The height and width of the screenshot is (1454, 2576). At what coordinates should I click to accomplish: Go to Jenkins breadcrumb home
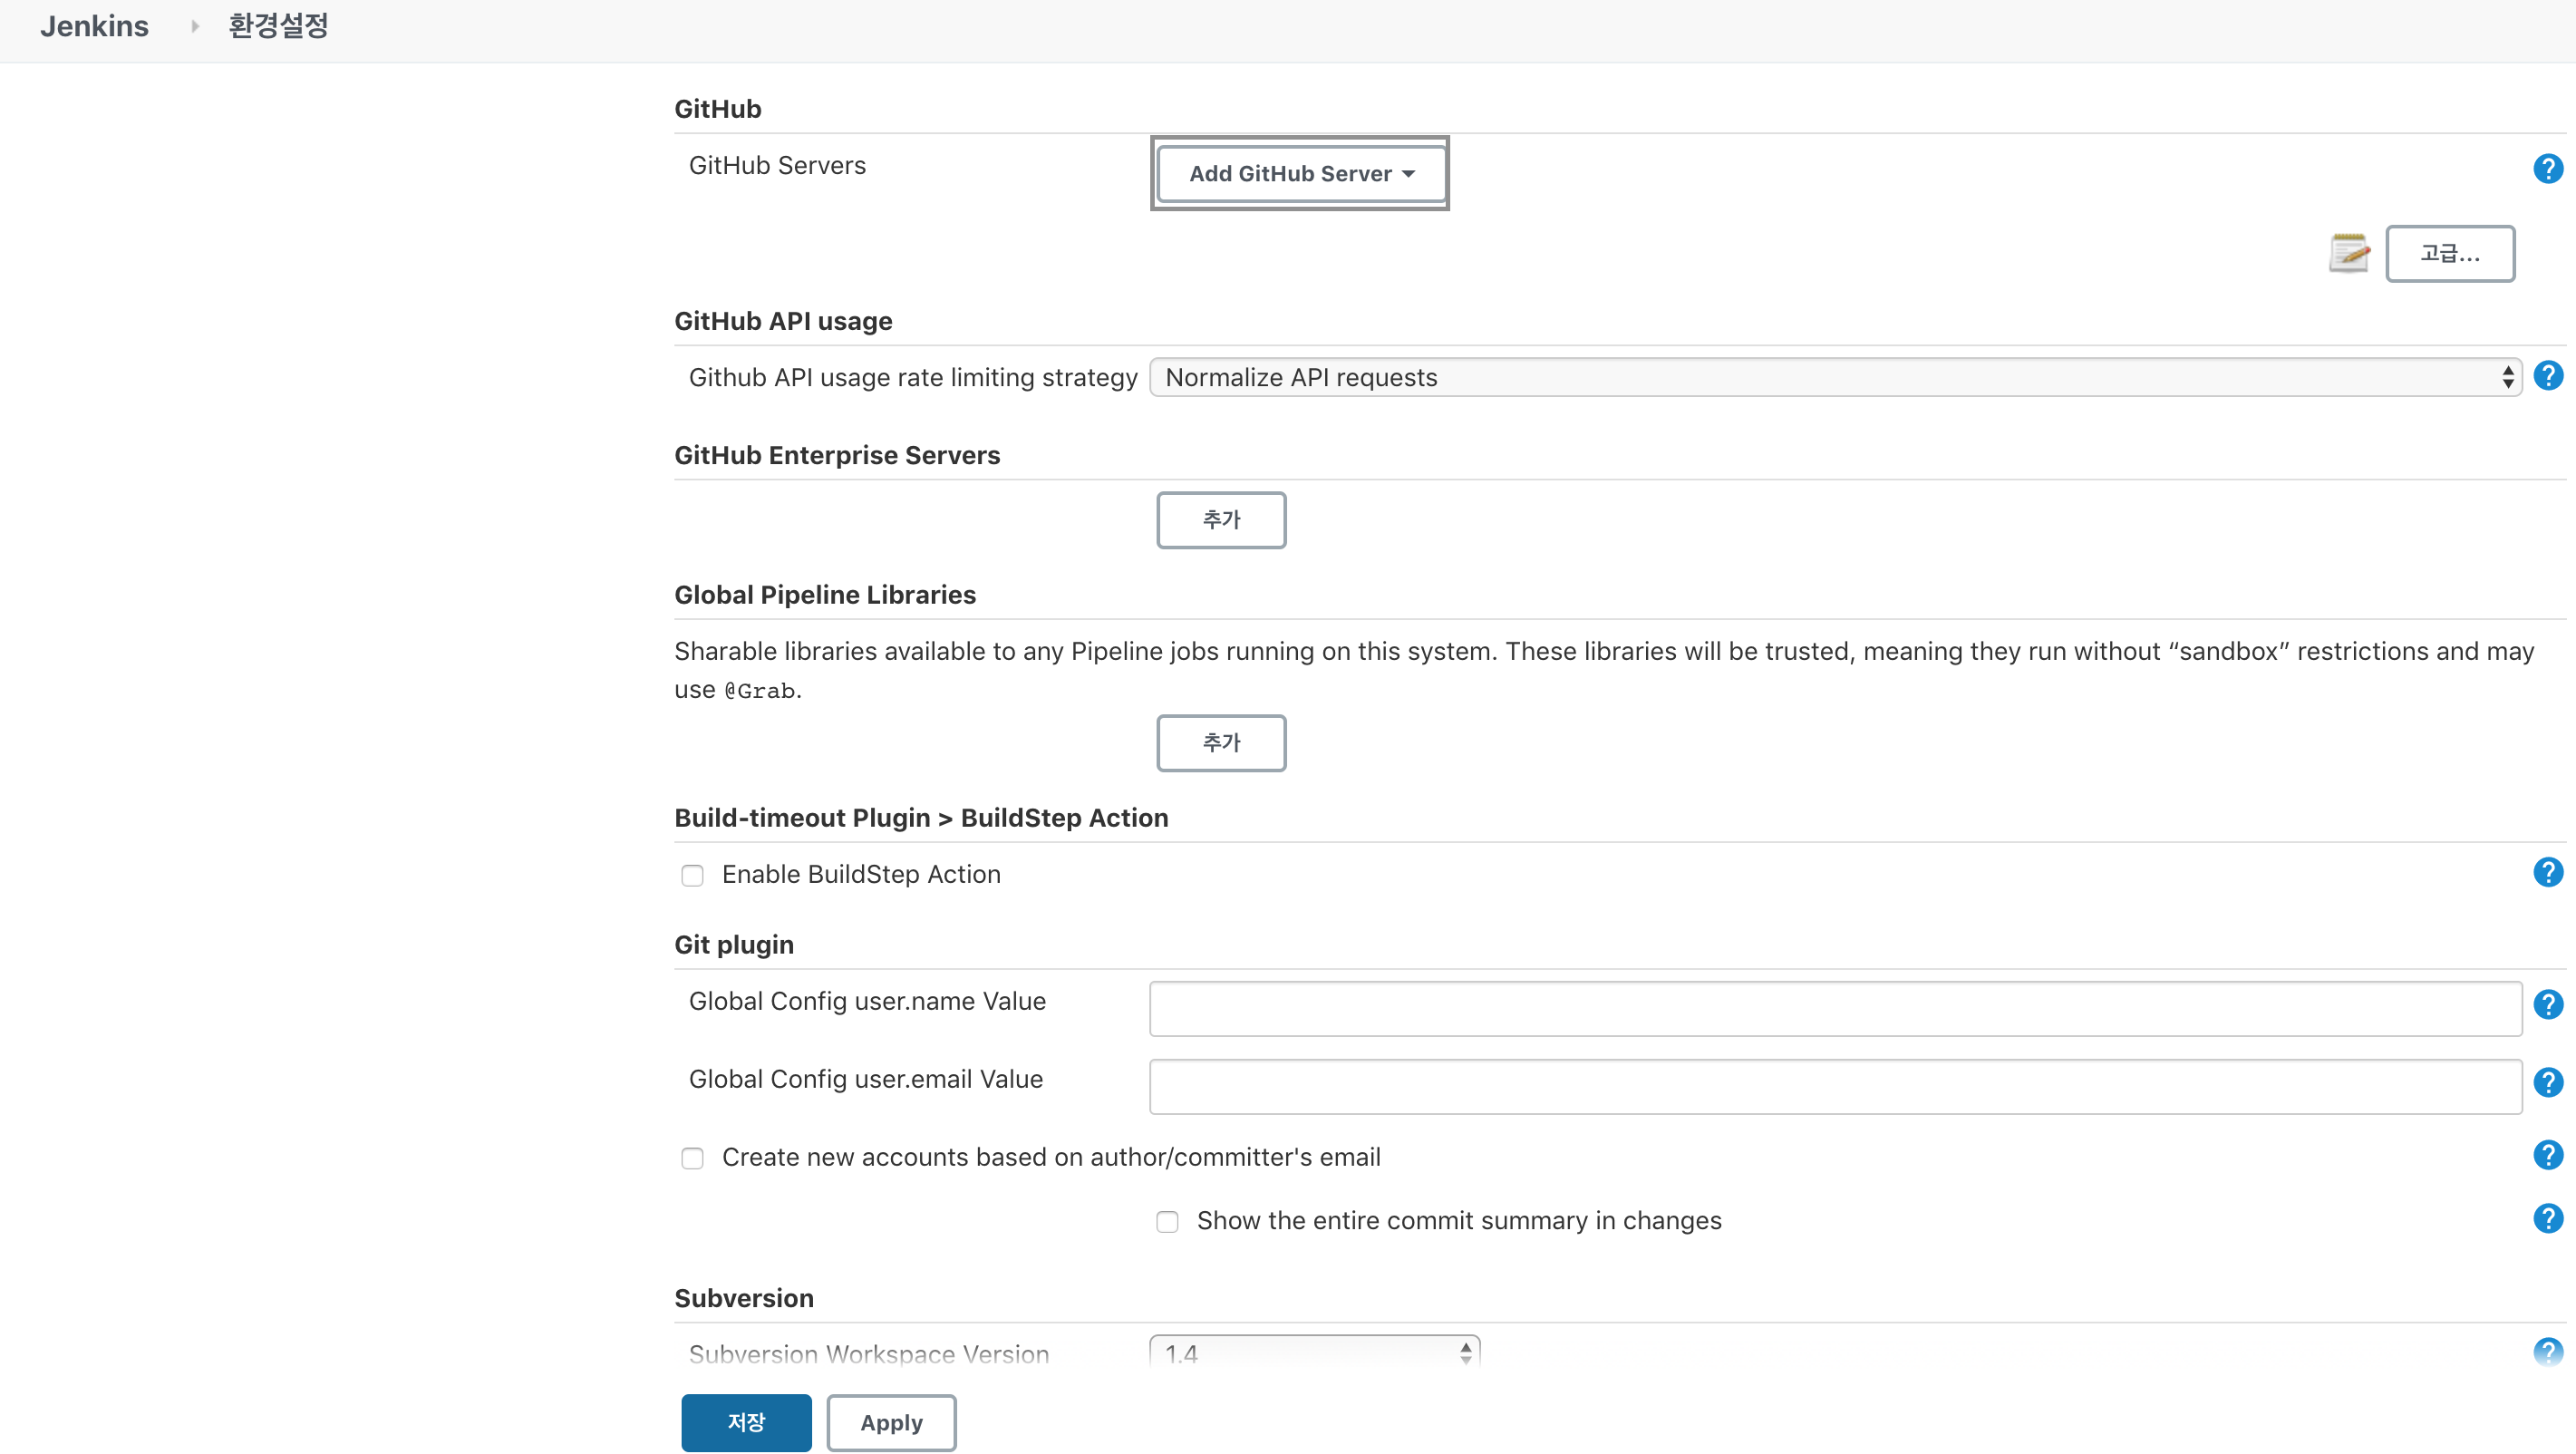click(x=94, y=26)
